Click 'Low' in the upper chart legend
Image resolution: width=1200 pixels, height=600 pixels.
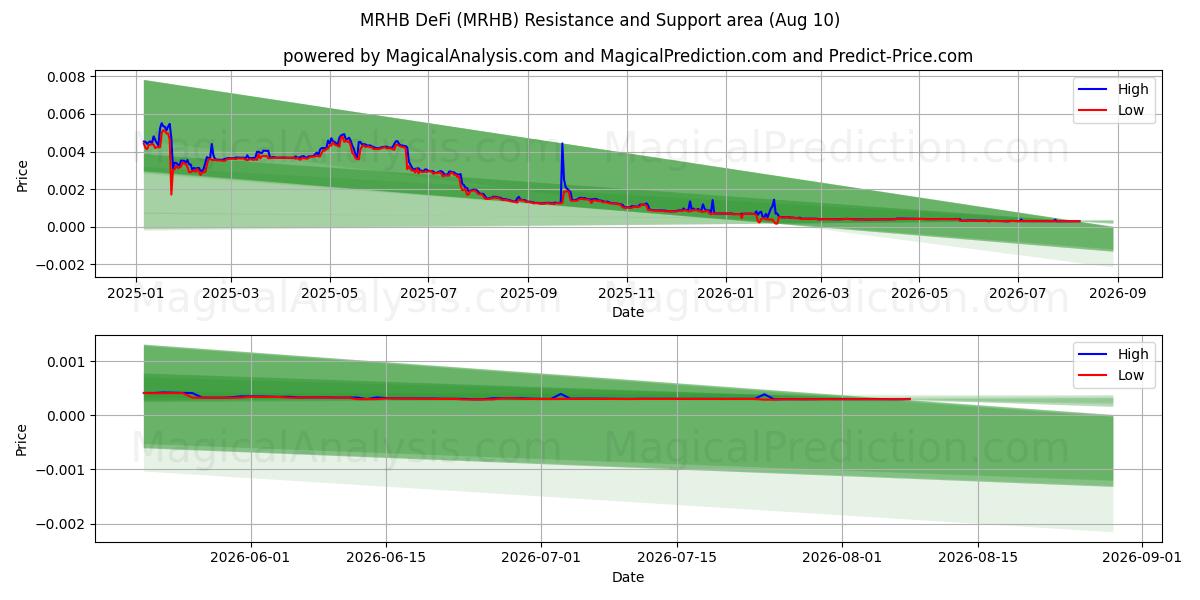(1131, 110)
